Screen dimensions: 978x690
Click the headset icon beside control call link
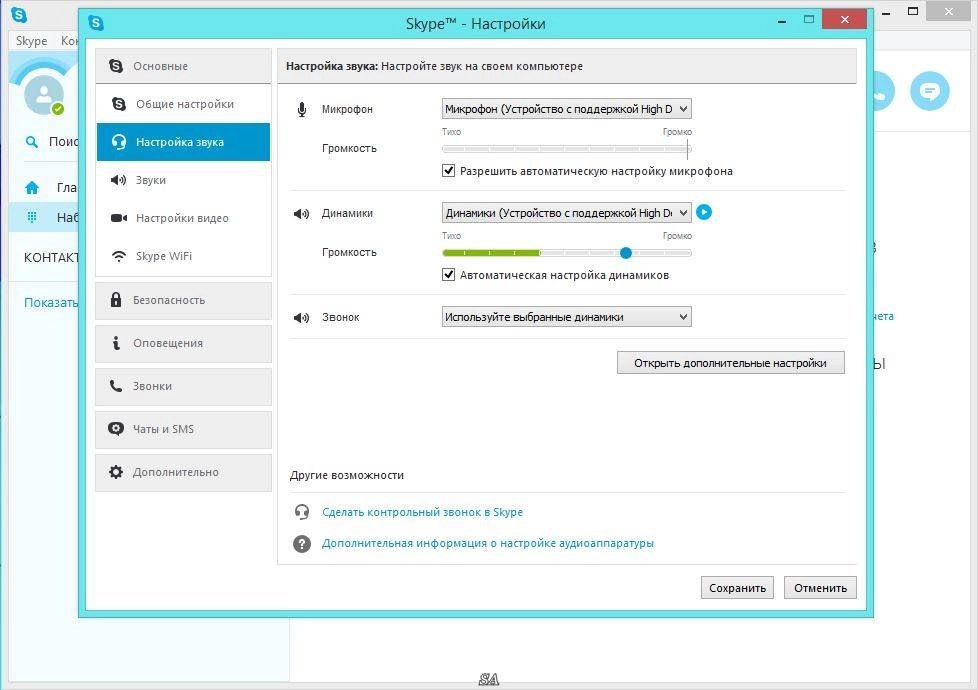pyautogui.click(x=302, y=512)
